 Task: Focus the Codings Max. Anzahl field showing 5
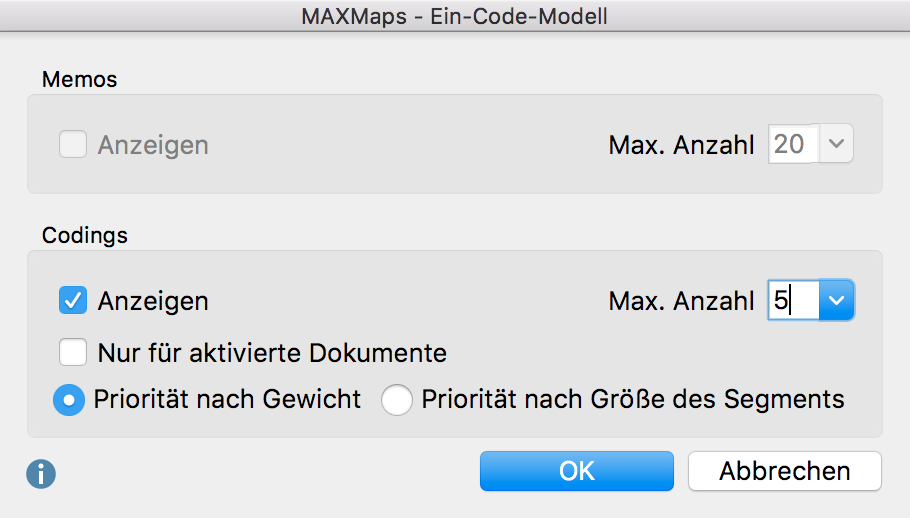[793, 300]
